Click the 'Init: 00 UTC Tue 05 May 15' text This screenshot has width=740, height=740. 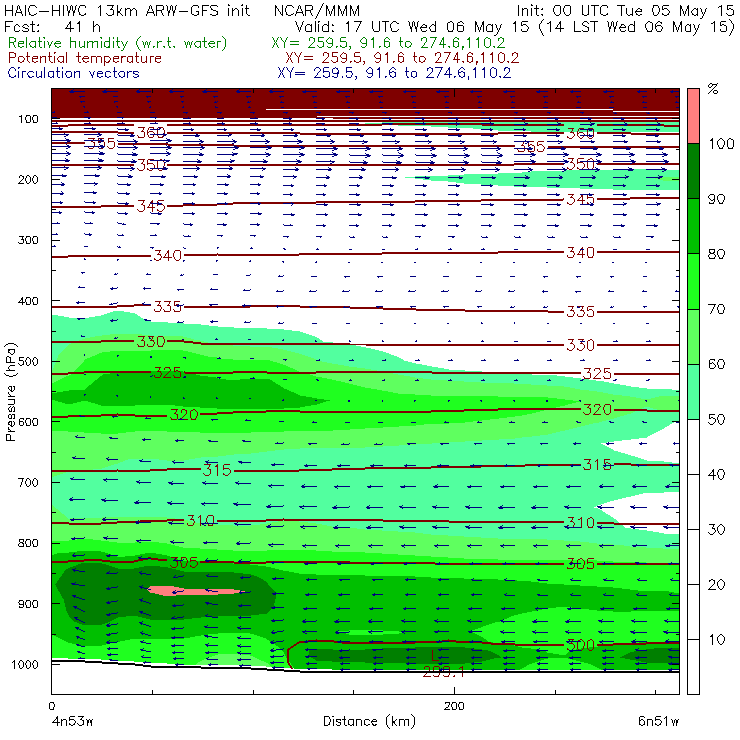tap(625, 10)
